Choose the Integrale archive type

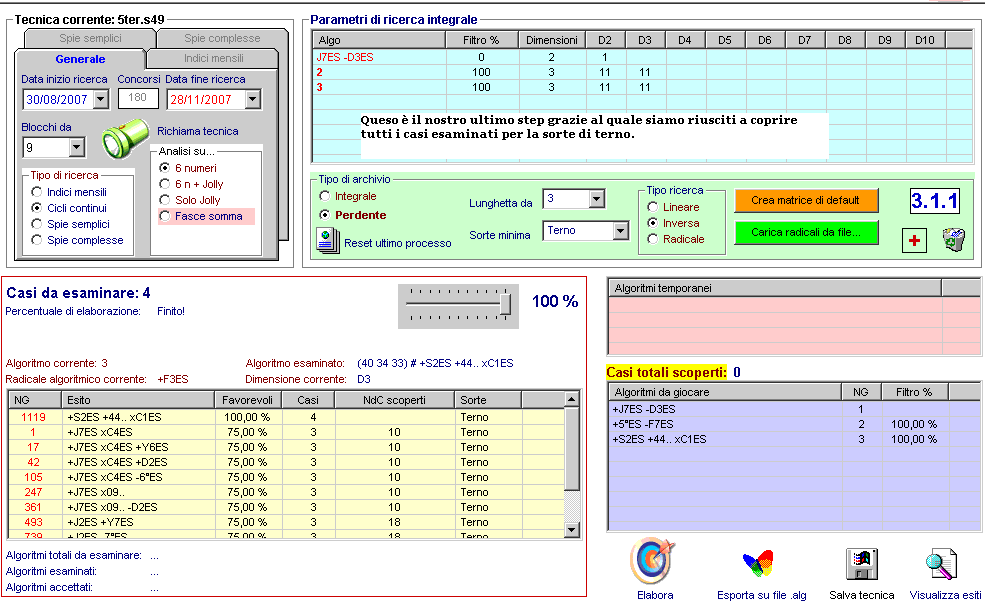click(325, 196)
